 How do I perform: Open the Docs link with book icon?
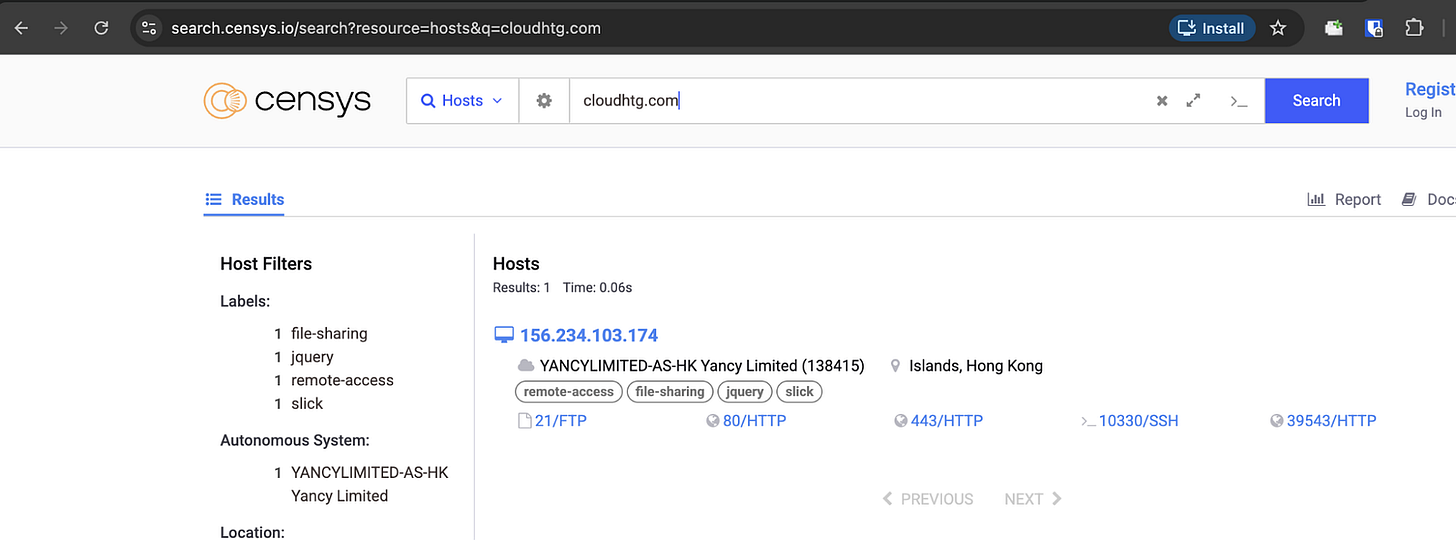(x=1428, y=199)
